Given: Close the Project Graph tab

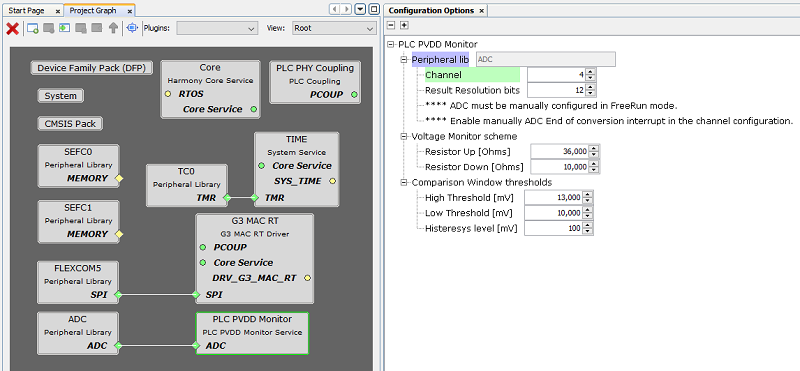Looking at the screenshot, I should (130, 11).
